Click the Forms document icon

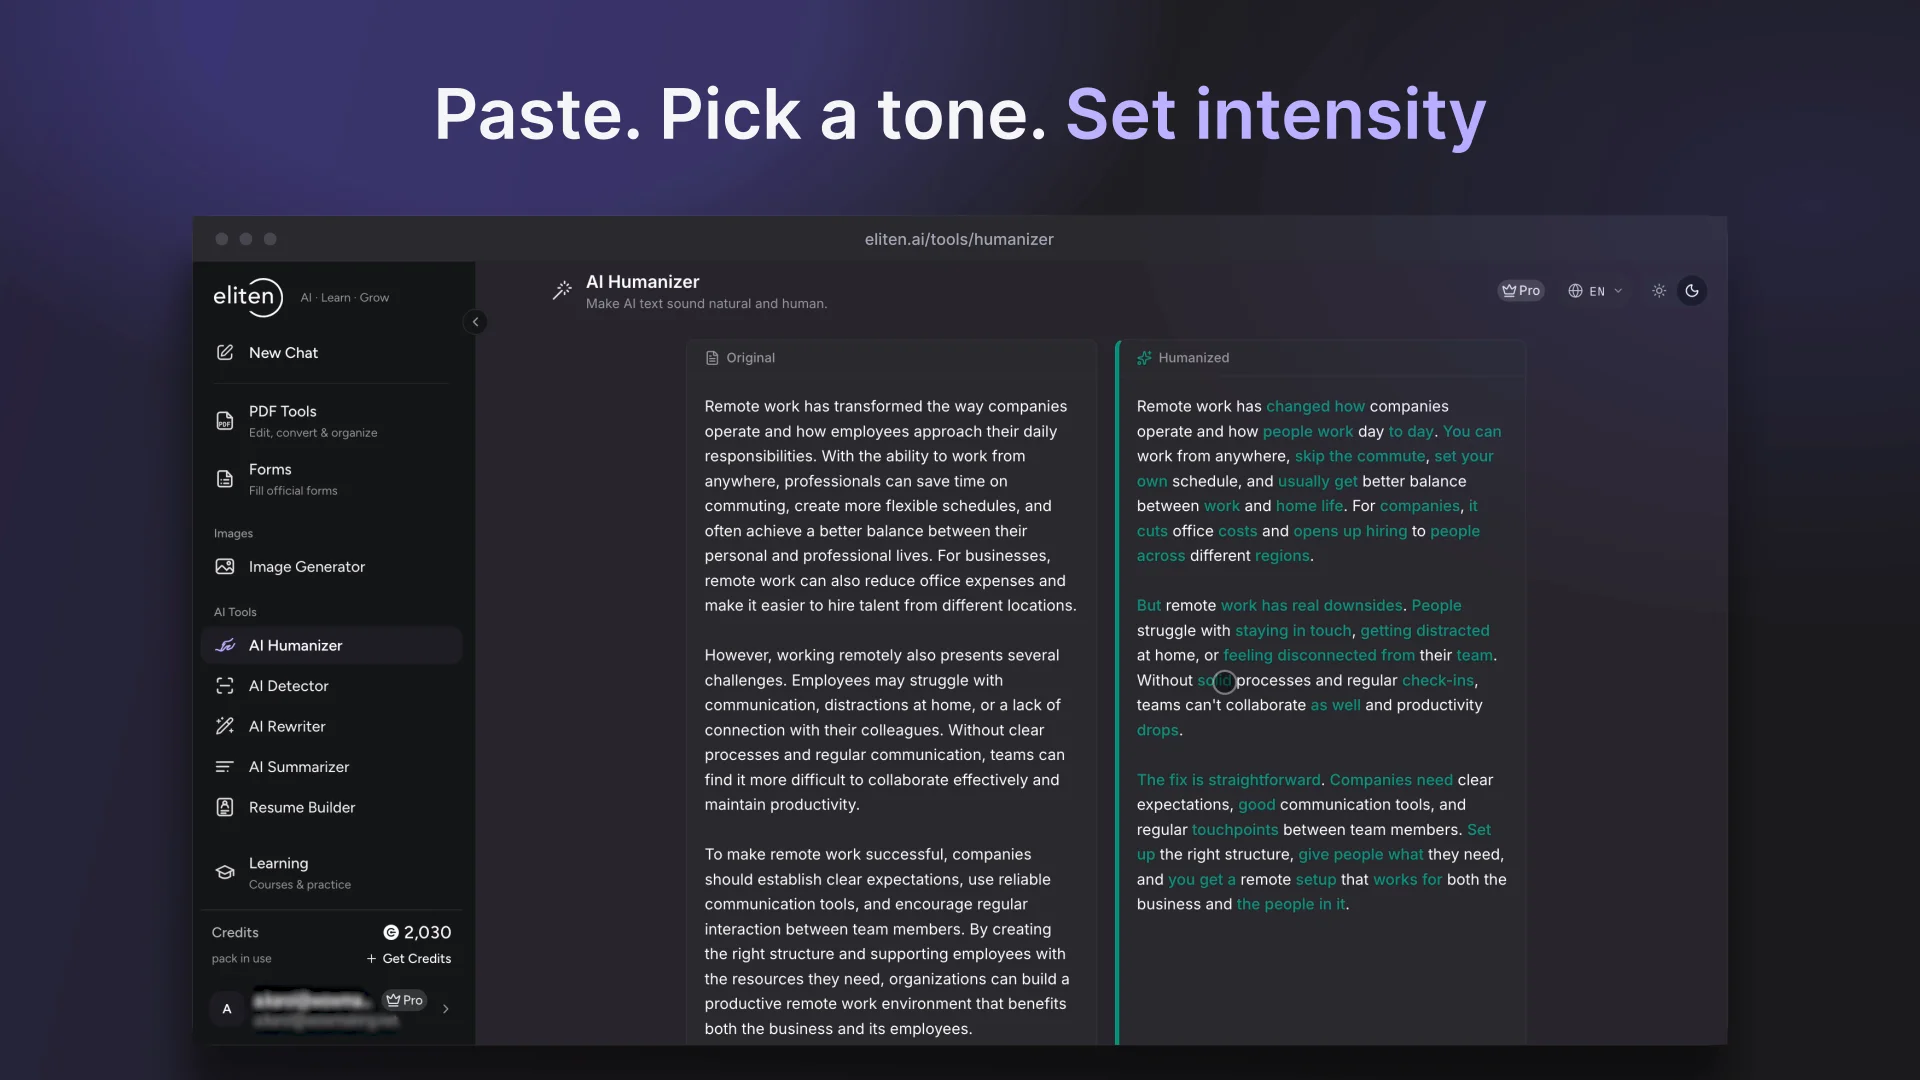point(225,479)
